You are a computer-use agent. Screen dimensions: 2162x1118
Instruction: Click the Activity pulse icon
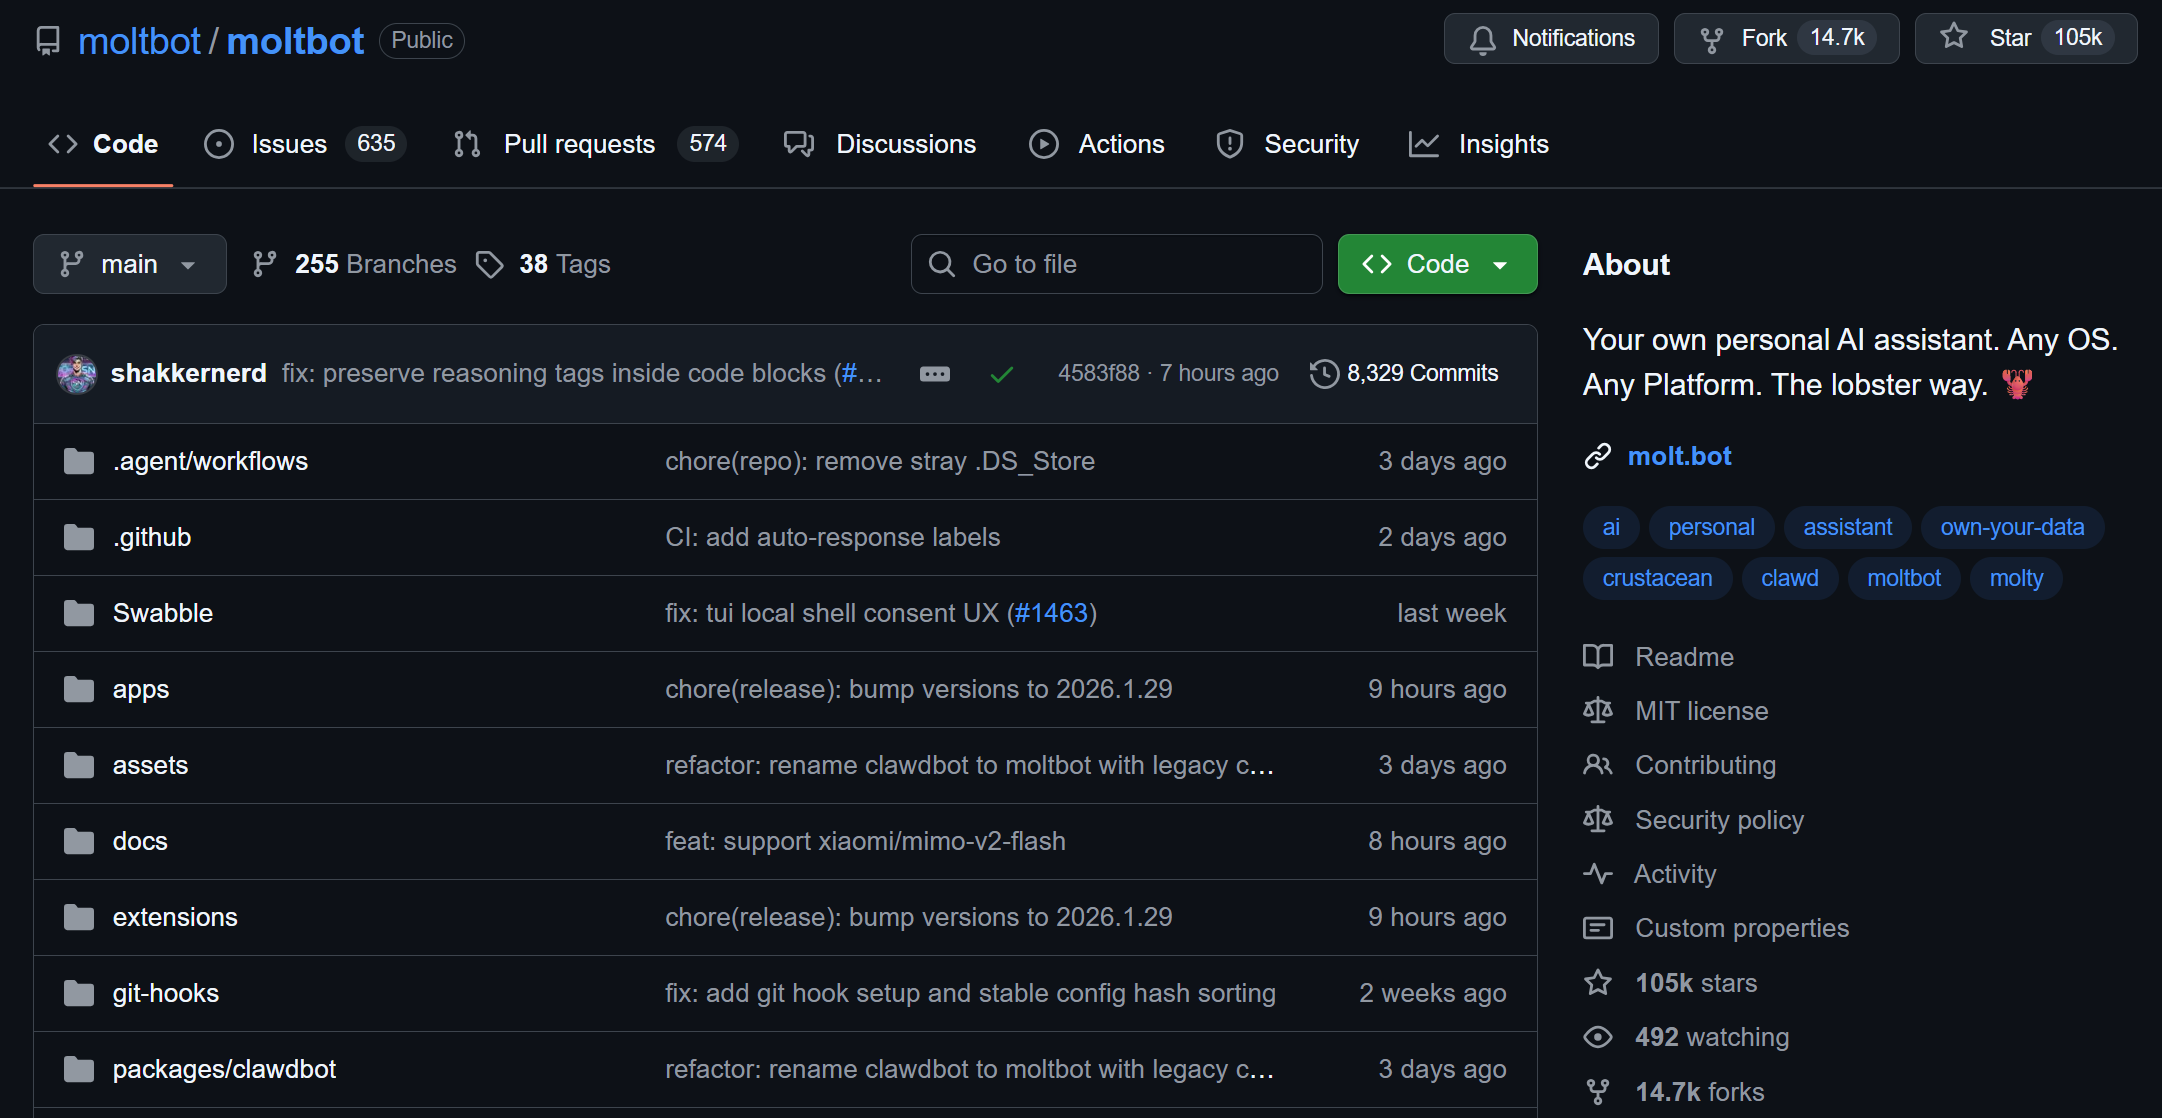1598,873
